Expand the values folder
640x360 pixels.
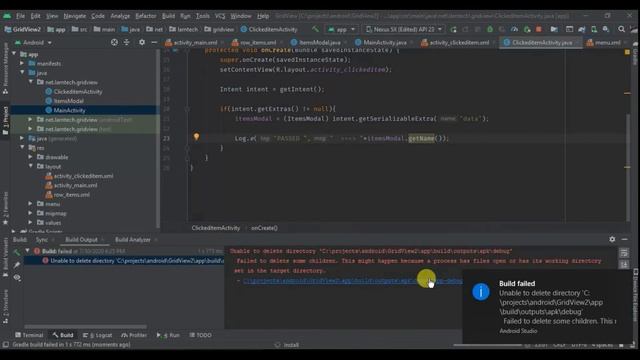click(x=31, y=222)
